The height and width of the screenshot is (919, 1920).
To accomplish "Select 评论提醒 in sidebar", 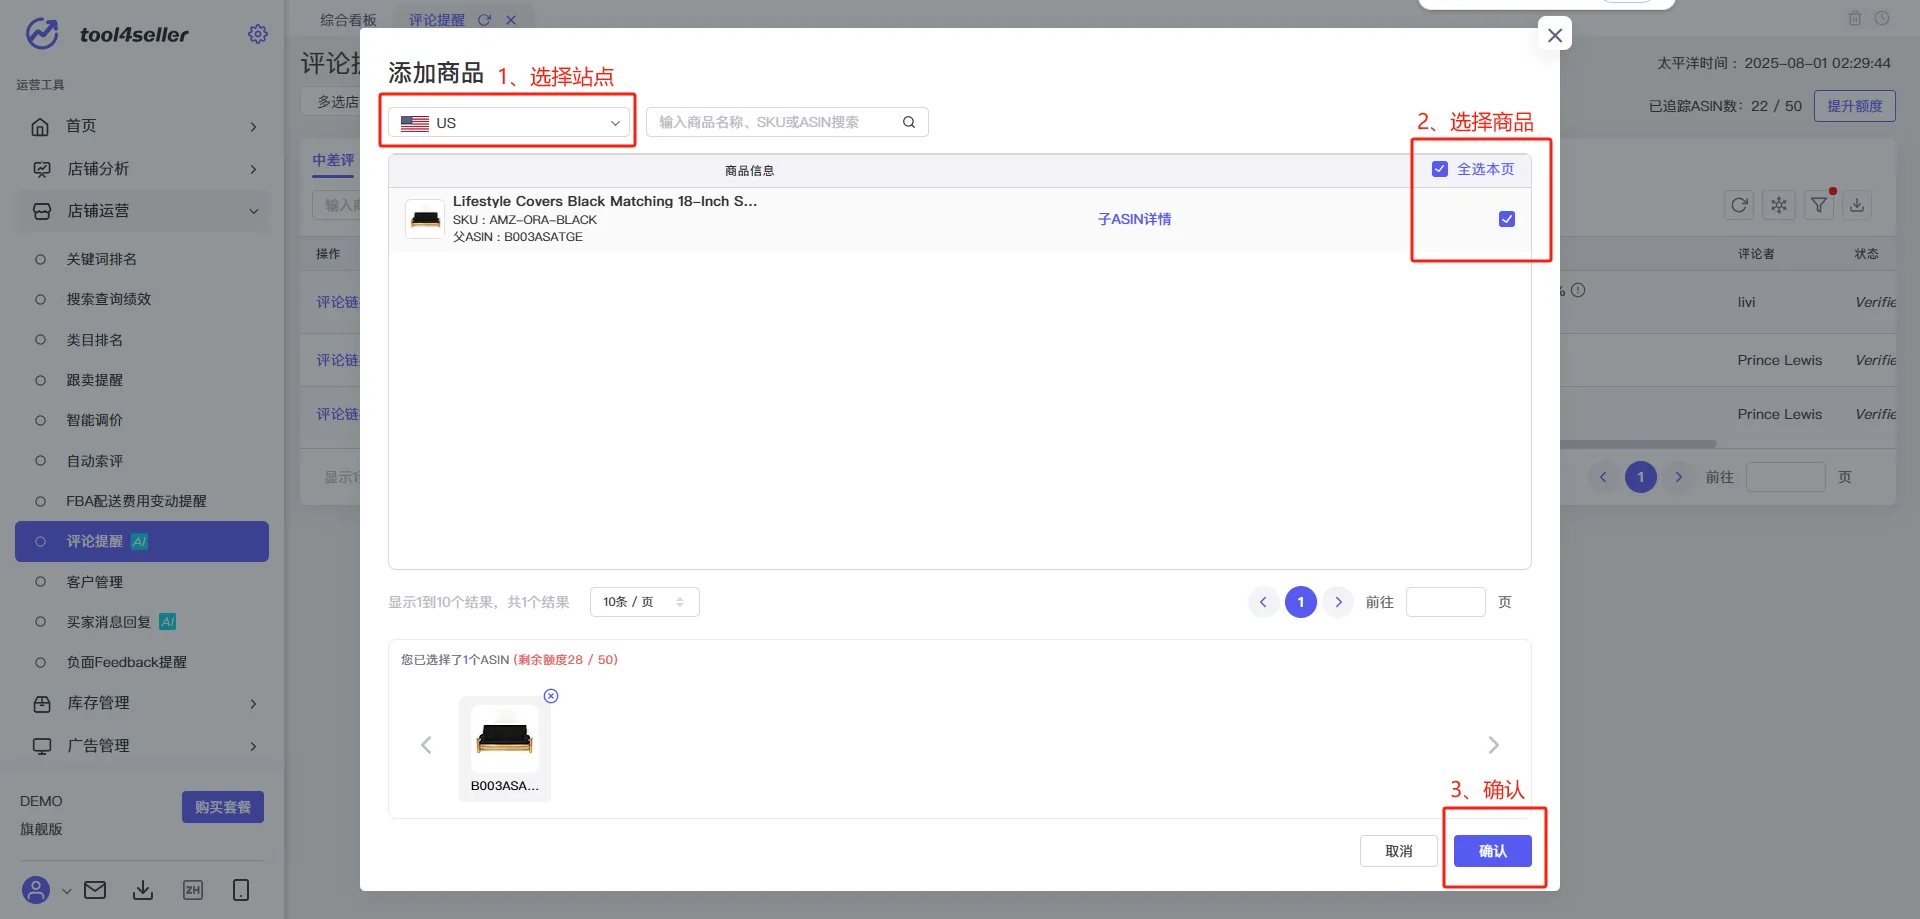I will [142, 541].
